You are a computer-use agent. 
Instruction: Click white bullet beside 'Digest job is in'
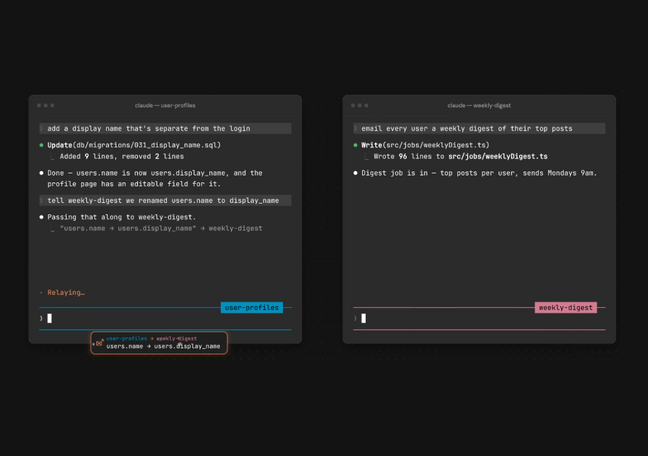(355, 173)
